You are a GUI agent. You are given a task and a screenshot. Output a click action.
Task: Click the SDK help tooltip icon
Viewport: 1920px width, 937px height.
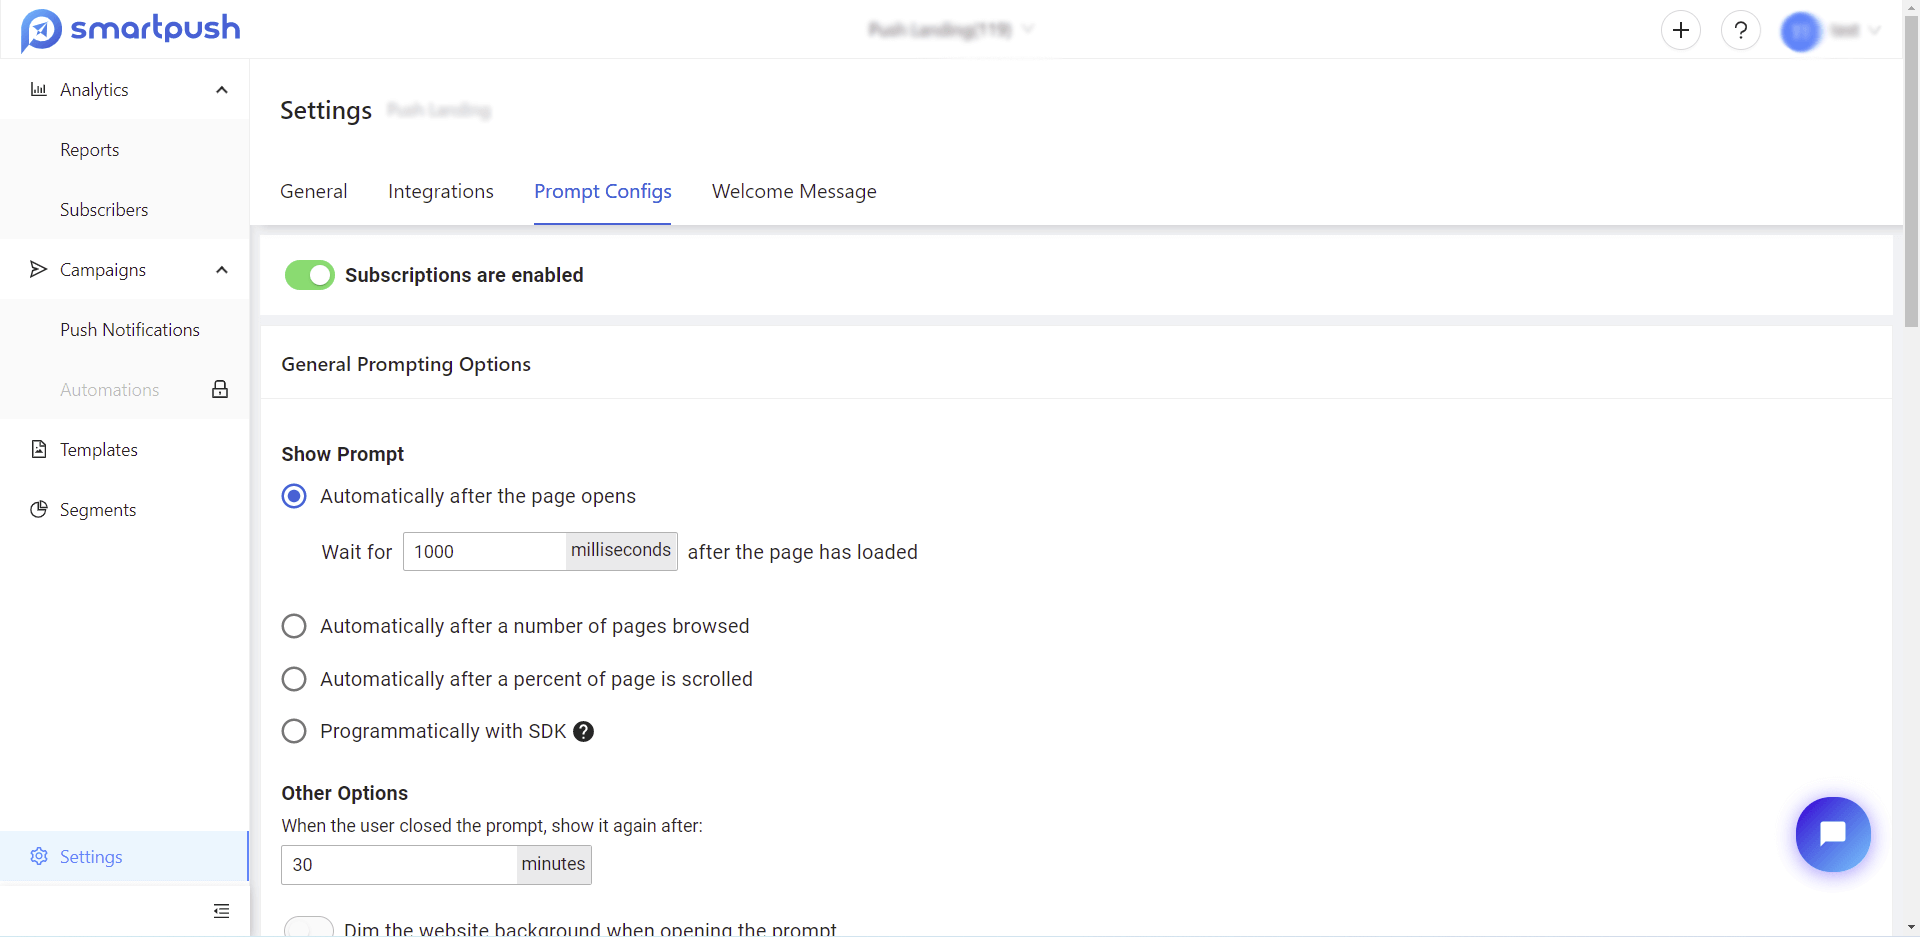[584, 732]
